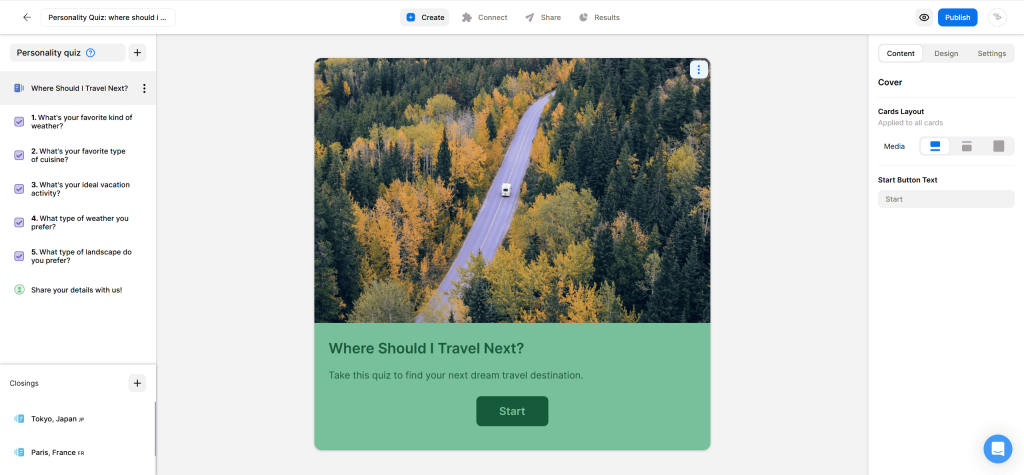Click the back arrow icon
Viewport: 1024px width, 475px height.
[27, 18]
